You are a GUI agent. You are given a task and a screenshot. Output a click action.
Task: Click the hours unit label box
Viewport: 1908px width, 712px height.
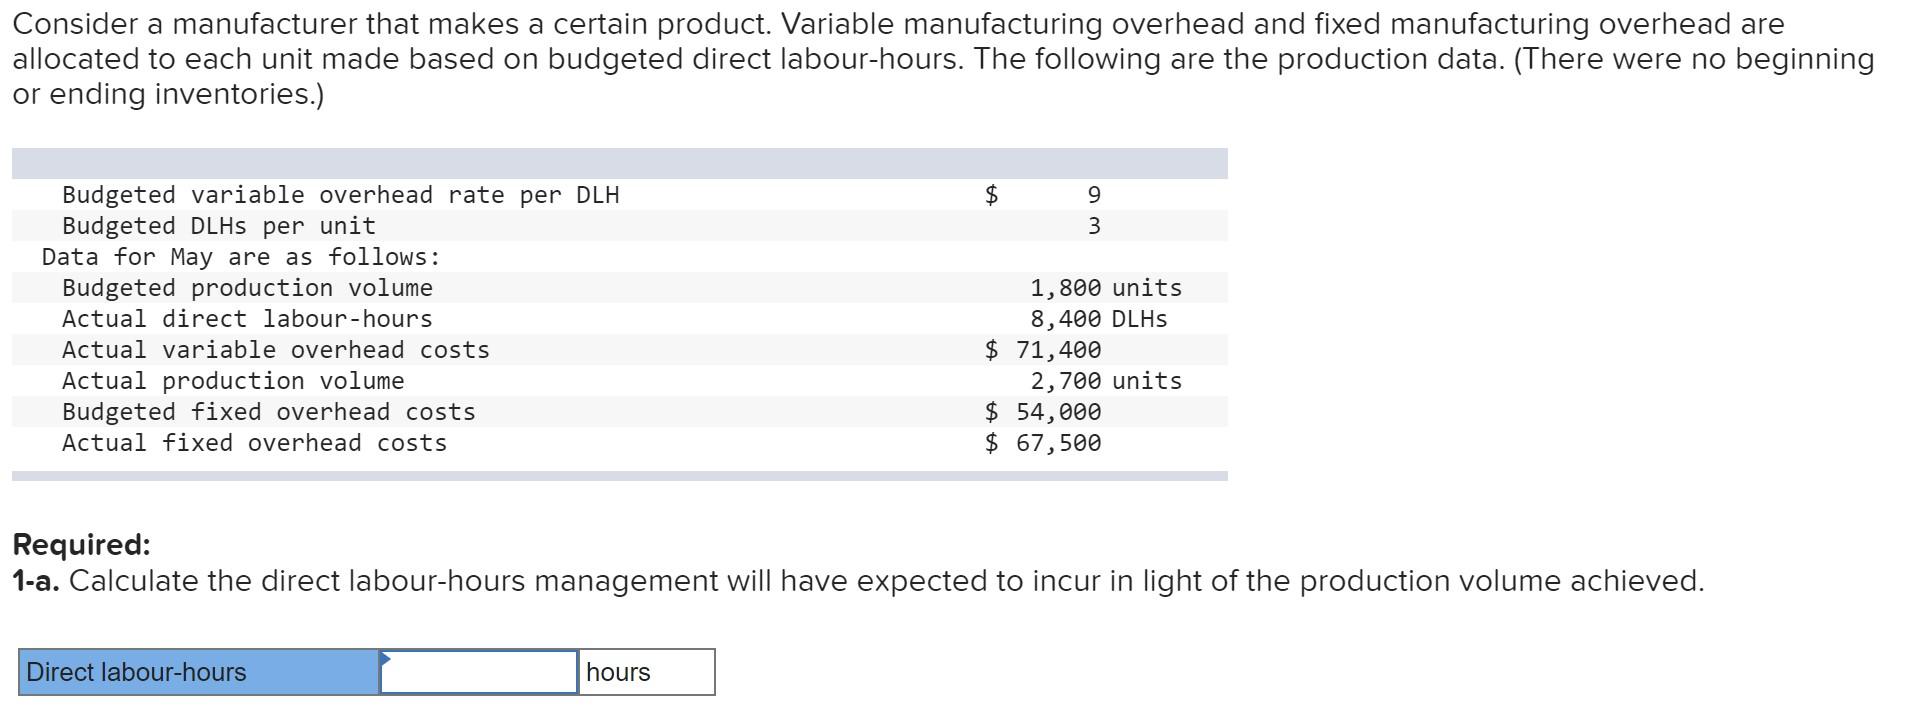645,672
